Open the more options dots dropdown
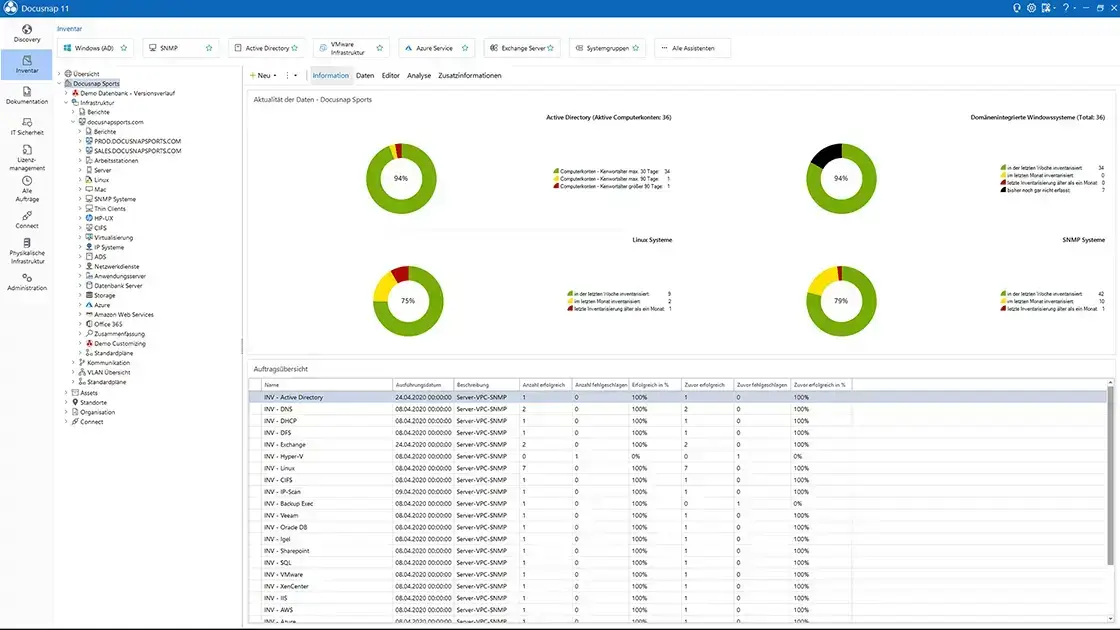This screenshot has height=630, width=1120. pos(291,75)
